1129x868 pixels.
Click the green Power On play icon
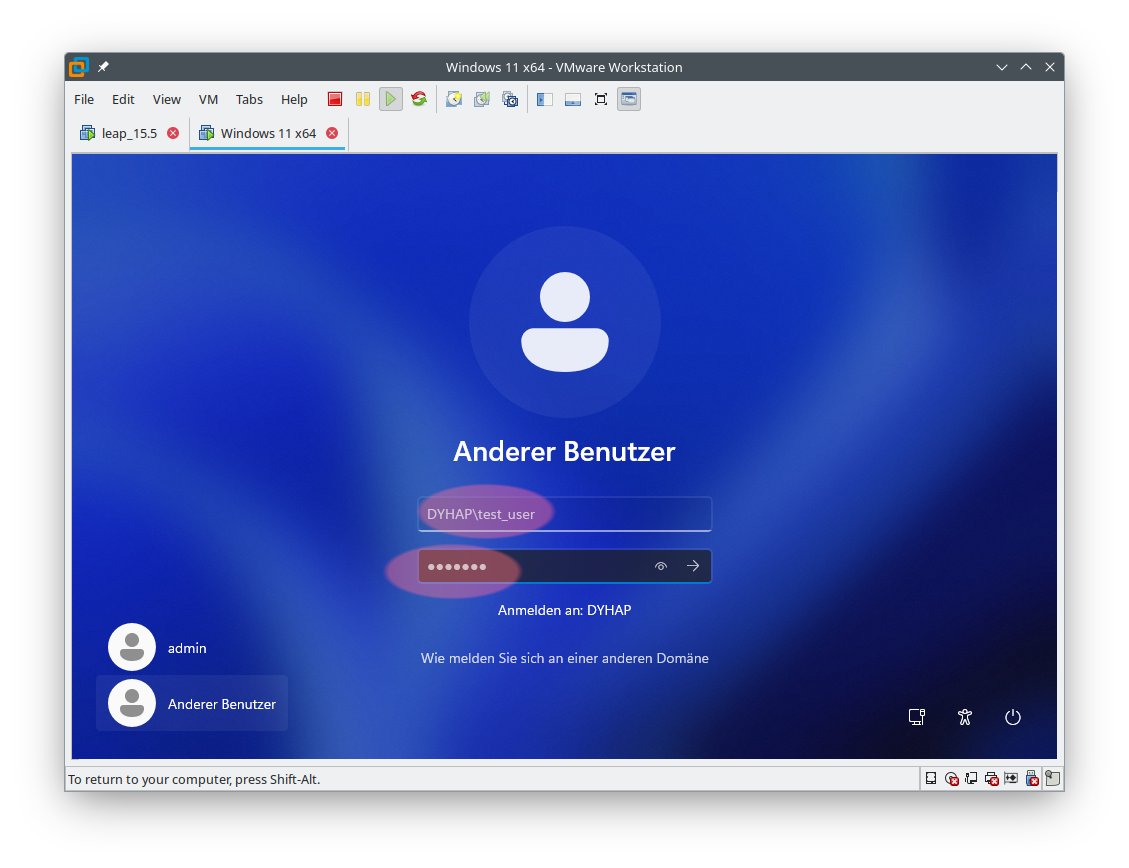[x=391, y=99]
